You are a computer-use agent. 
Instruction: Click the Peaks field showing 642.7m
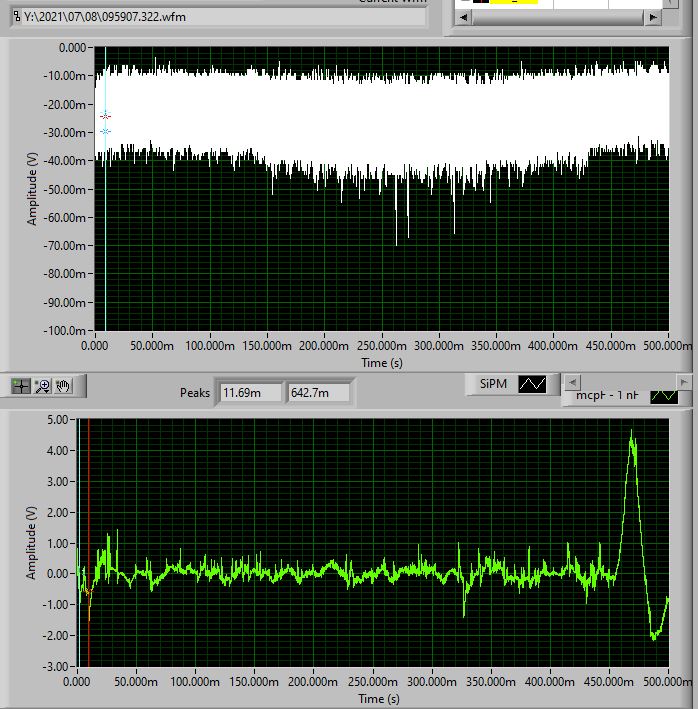[x=319, y=392]
